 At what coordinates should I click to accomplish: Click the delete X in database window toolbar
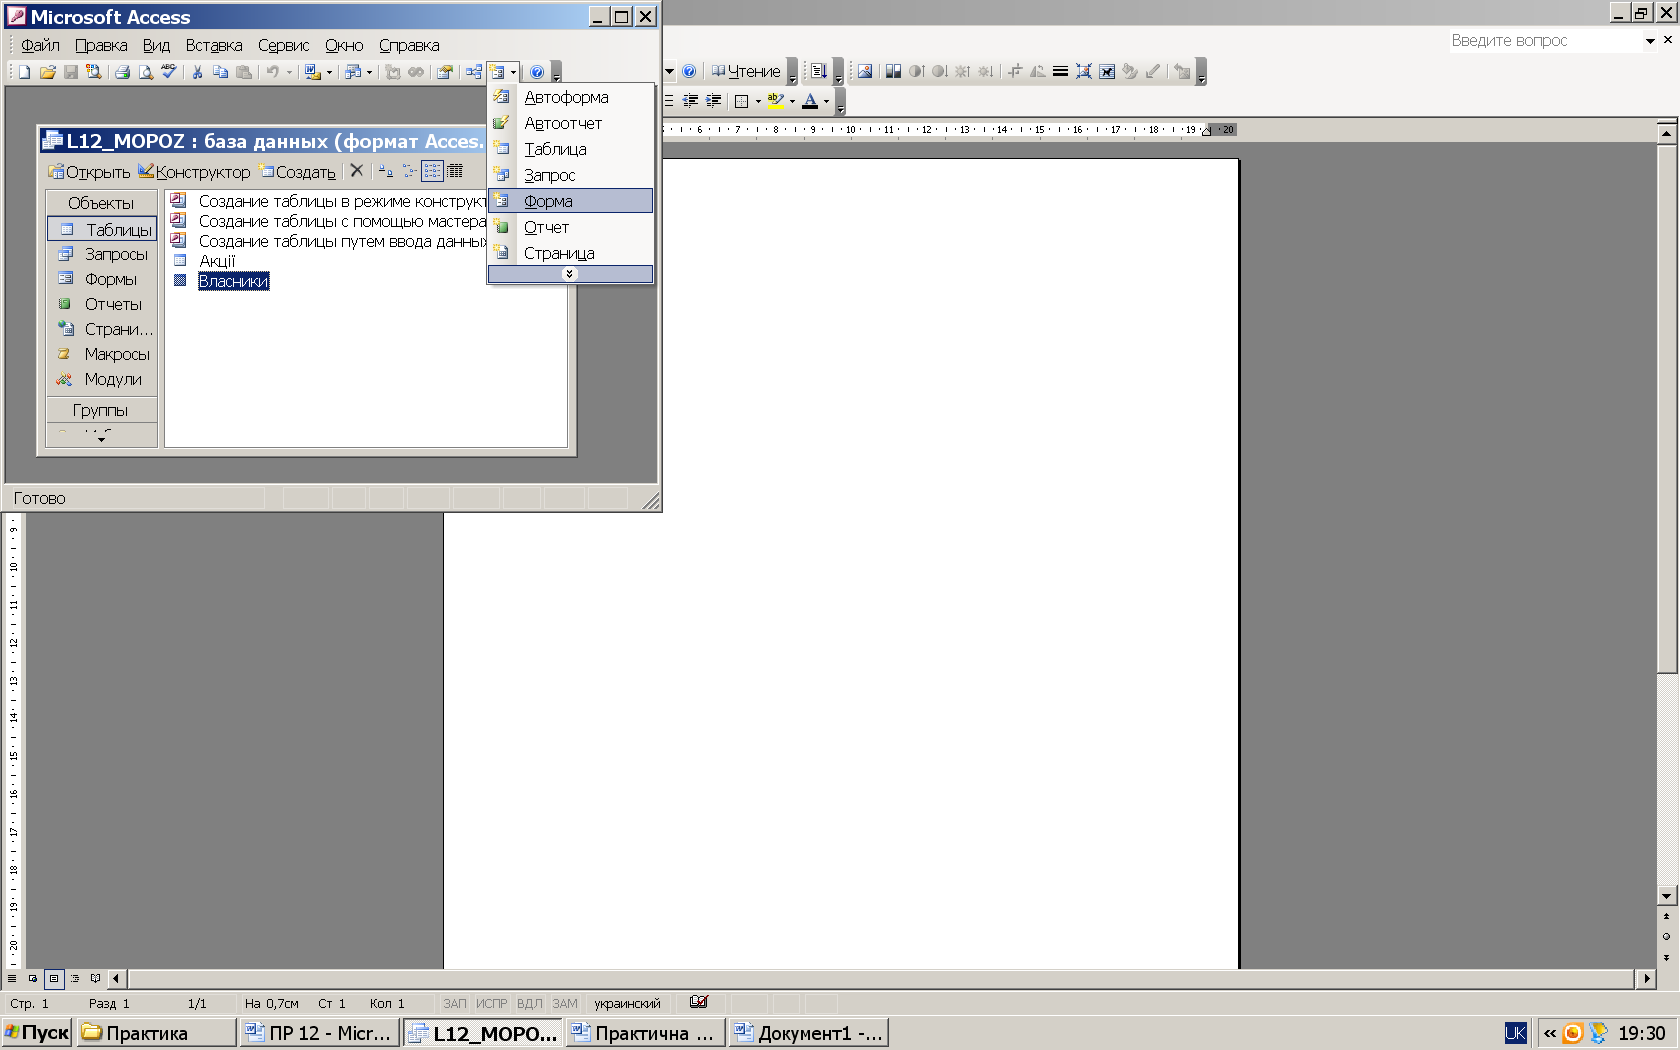click(357, 171)
